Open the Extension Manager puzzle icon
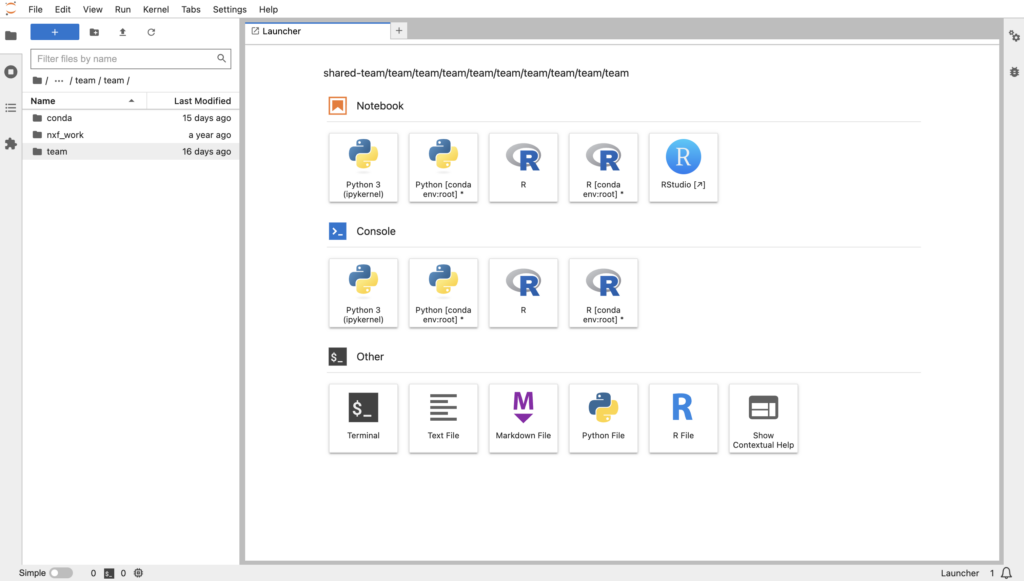The height and width of the screenshot is (581, 1024). tap(11, 144)
